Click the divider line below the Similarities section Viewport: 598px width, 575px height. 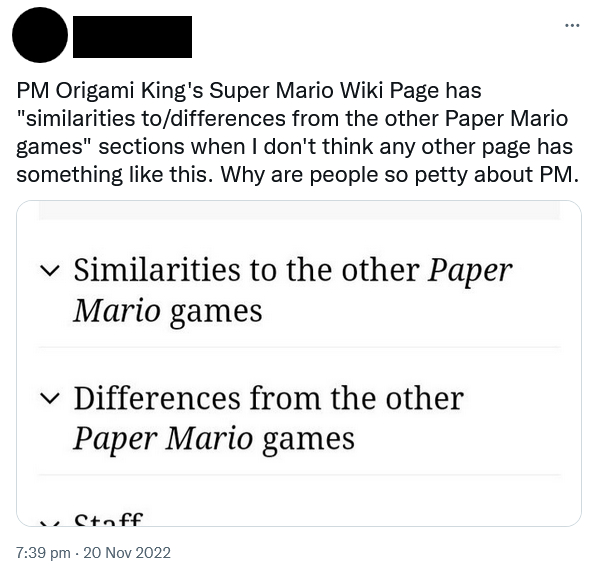click(x=299, y=347)
